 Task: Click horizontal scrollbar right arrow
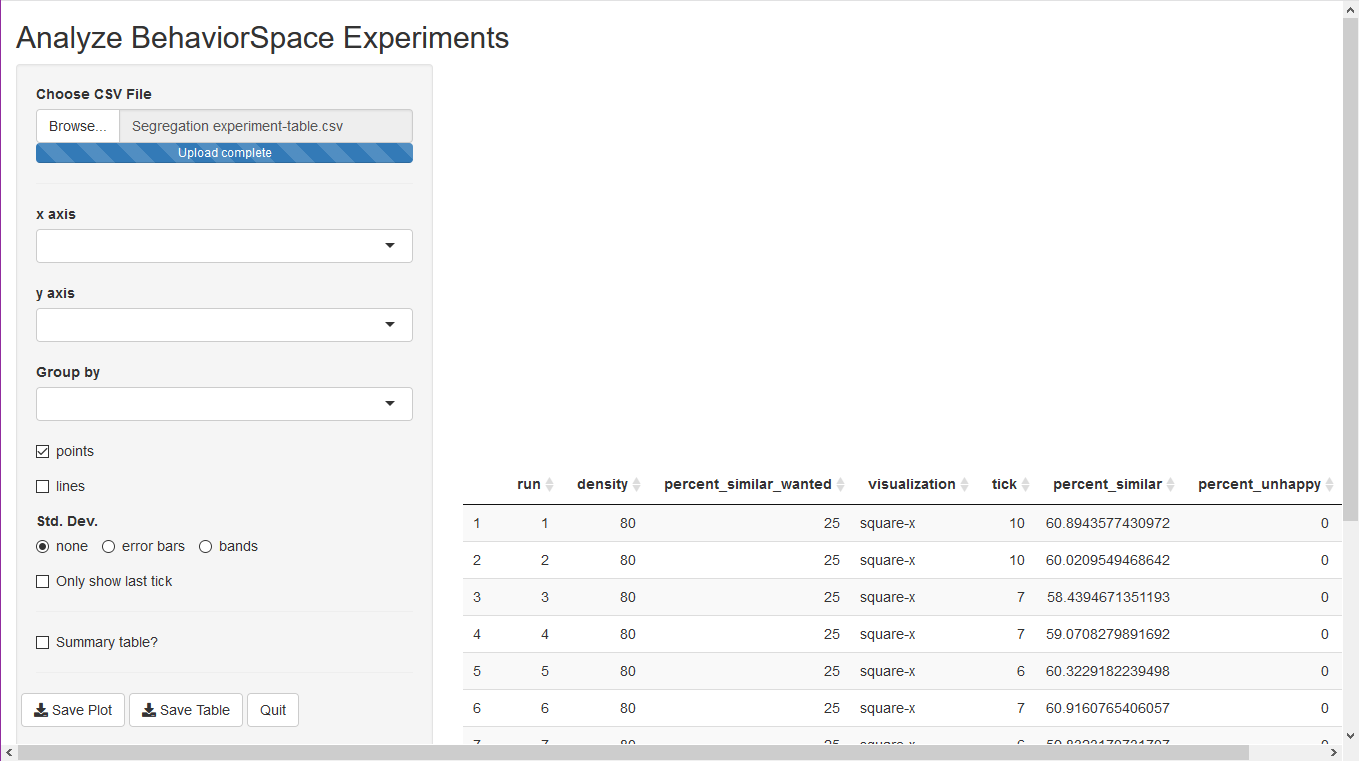[1334, 752]
